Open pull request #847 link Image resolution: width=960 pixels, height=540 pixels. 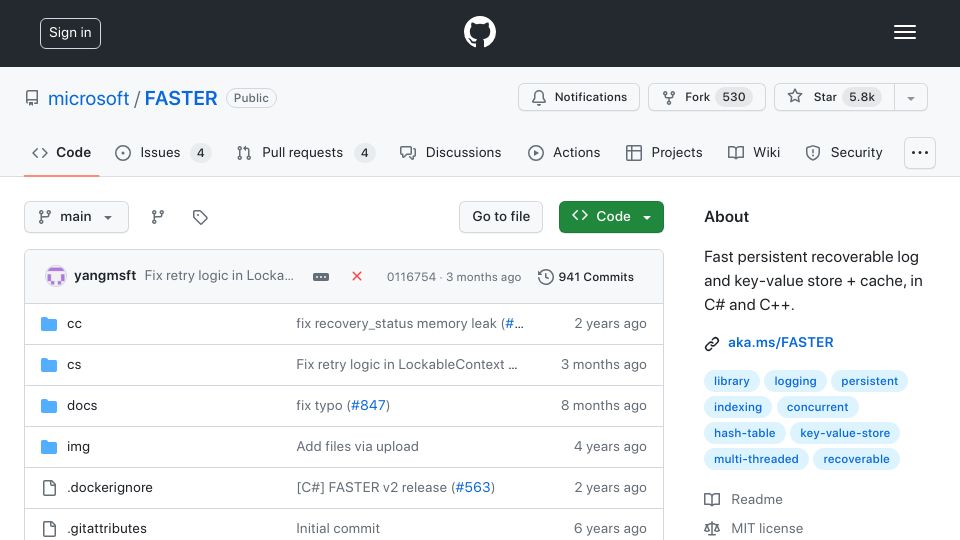369,405
